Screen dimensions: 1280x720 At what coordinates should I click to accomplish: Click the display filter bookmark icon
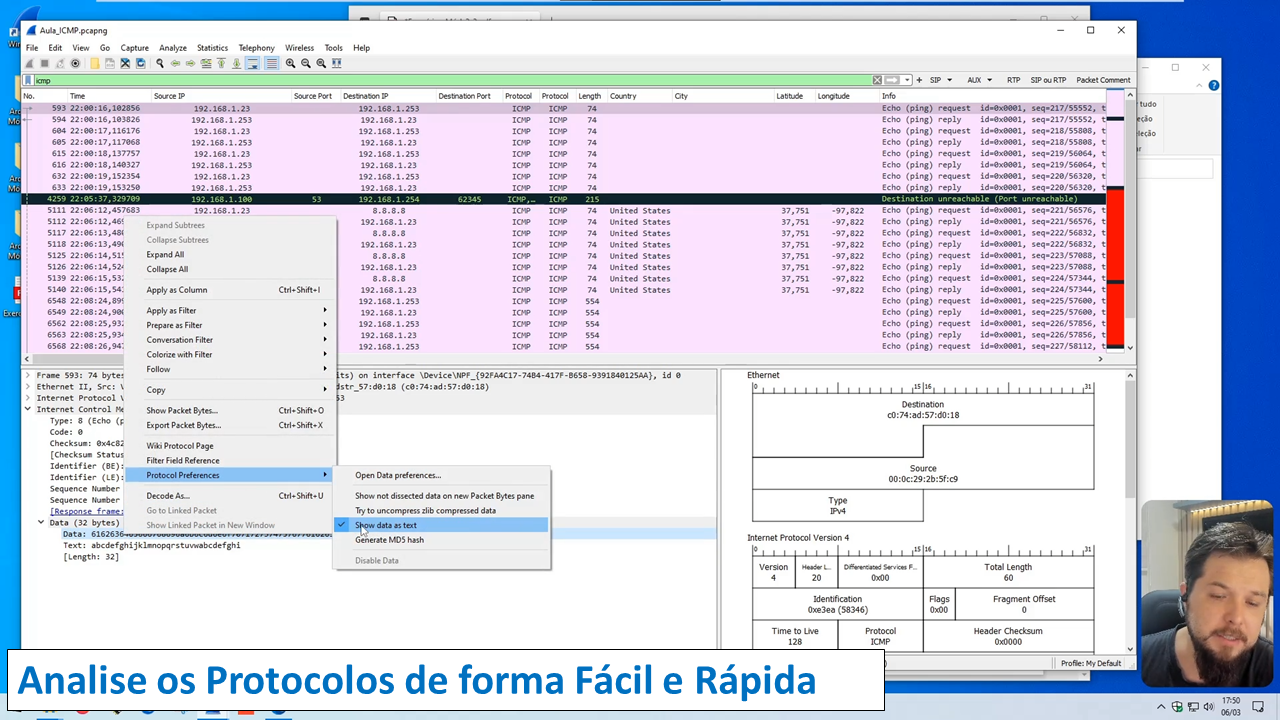tap(28, 80)
